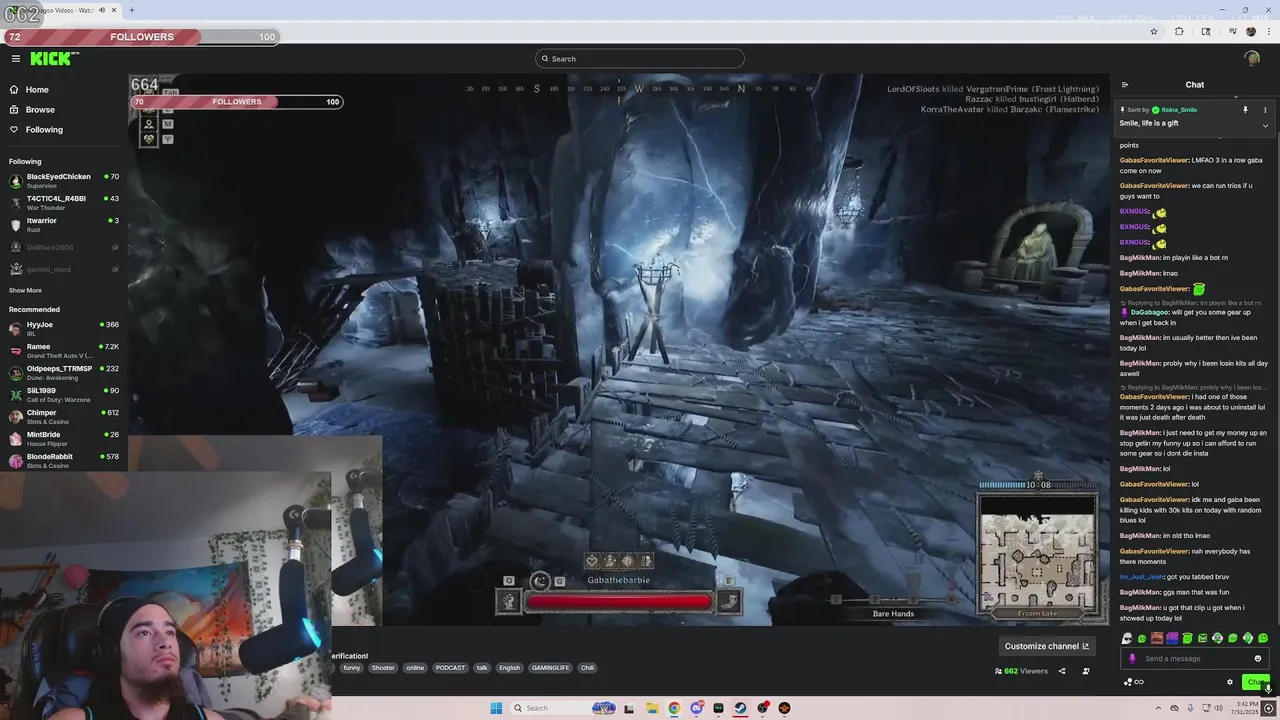Open the recommended channel Ramee
Viewport: 1280px width, 720px height.
[x=64, y=351]
